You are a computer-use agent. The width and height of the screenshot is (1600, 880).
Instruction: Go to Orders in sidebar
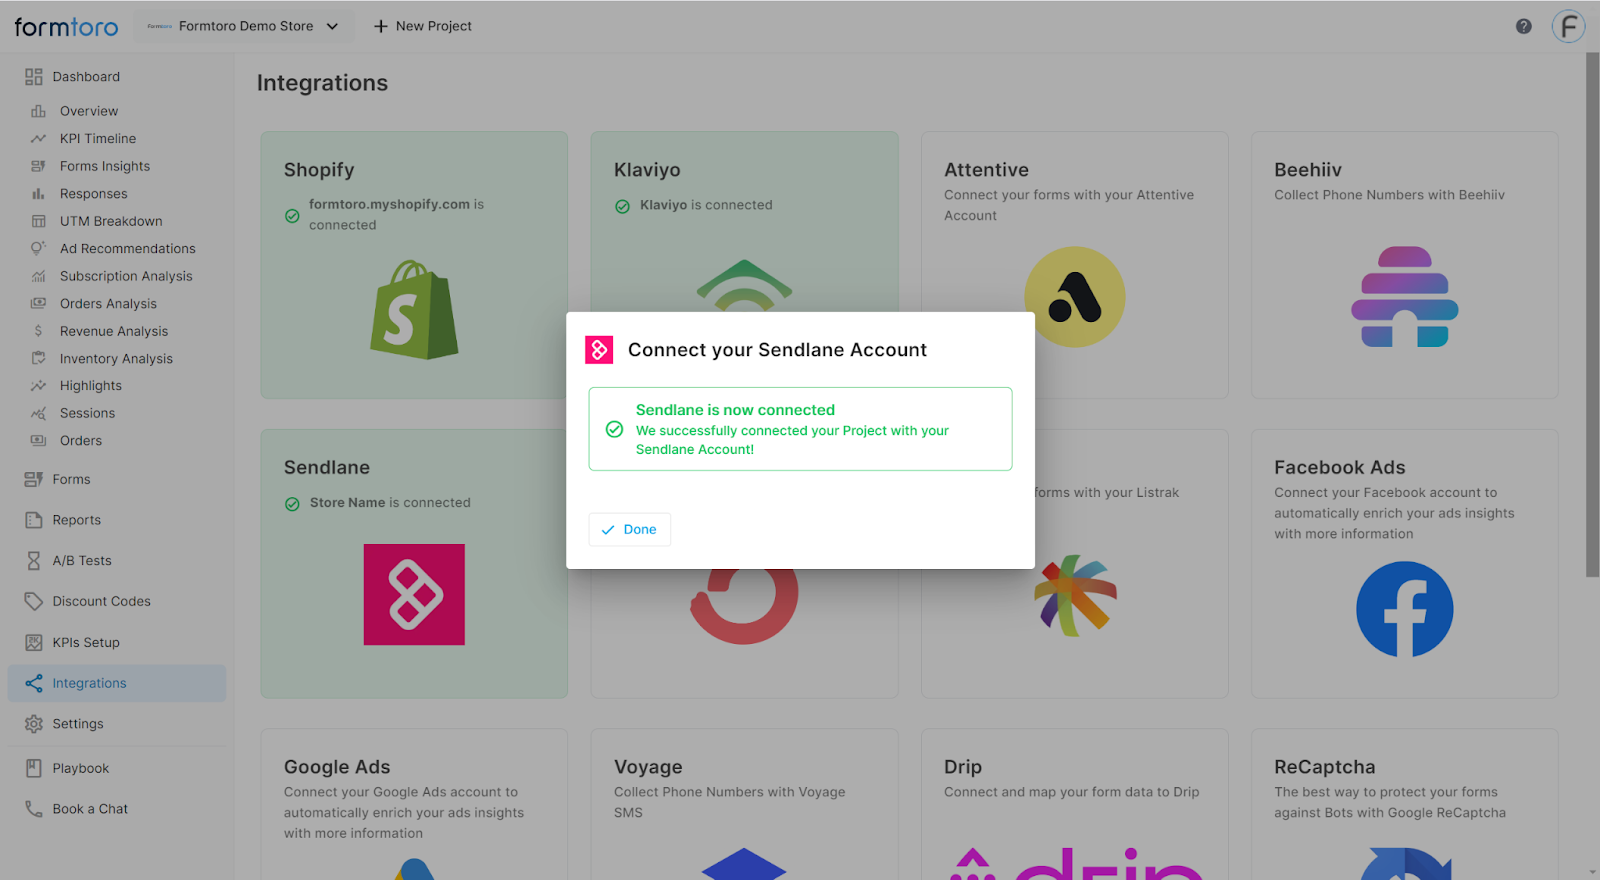pos(81,441)
